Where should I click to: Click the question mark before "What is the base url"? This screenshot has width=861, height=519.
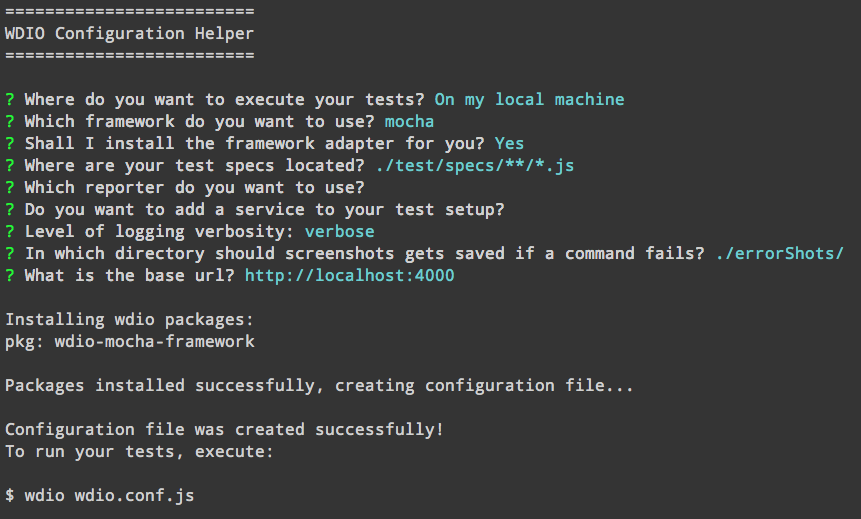point(10,275)
